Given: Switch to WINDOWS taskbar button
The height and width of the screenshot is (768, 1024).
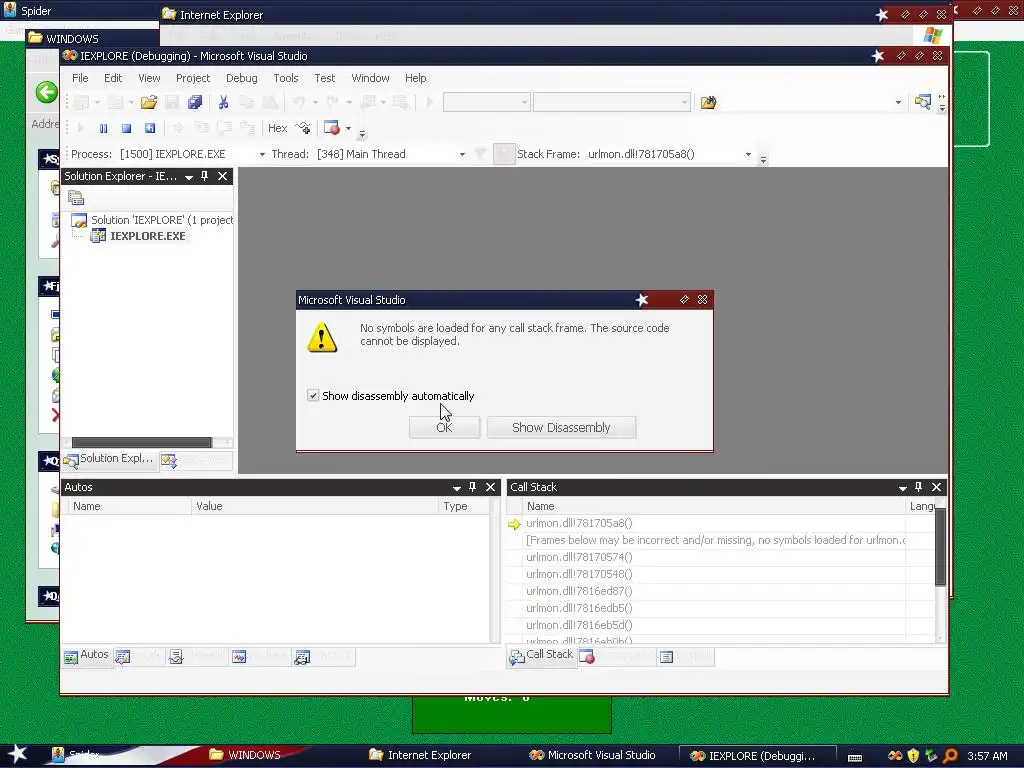Looking at the screenshot, I should [246, 755].
